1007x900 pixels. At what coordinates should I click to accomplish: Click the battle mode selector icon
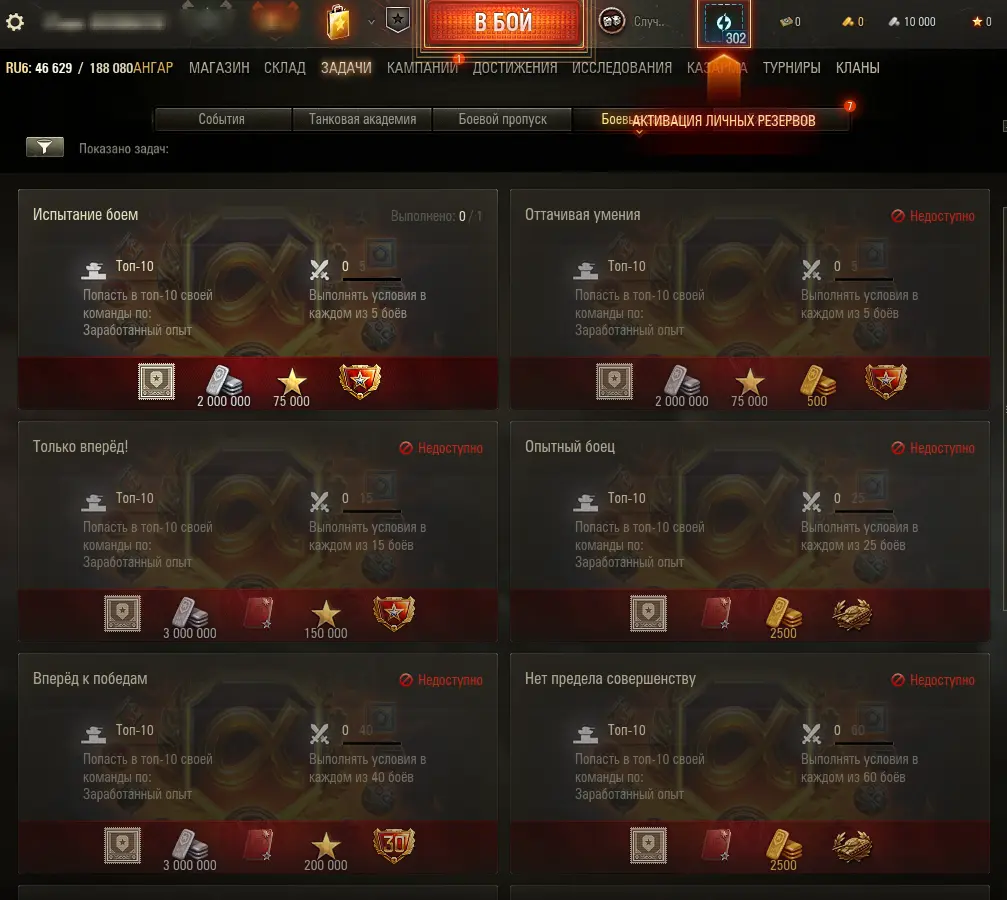[x=611, y=21]
